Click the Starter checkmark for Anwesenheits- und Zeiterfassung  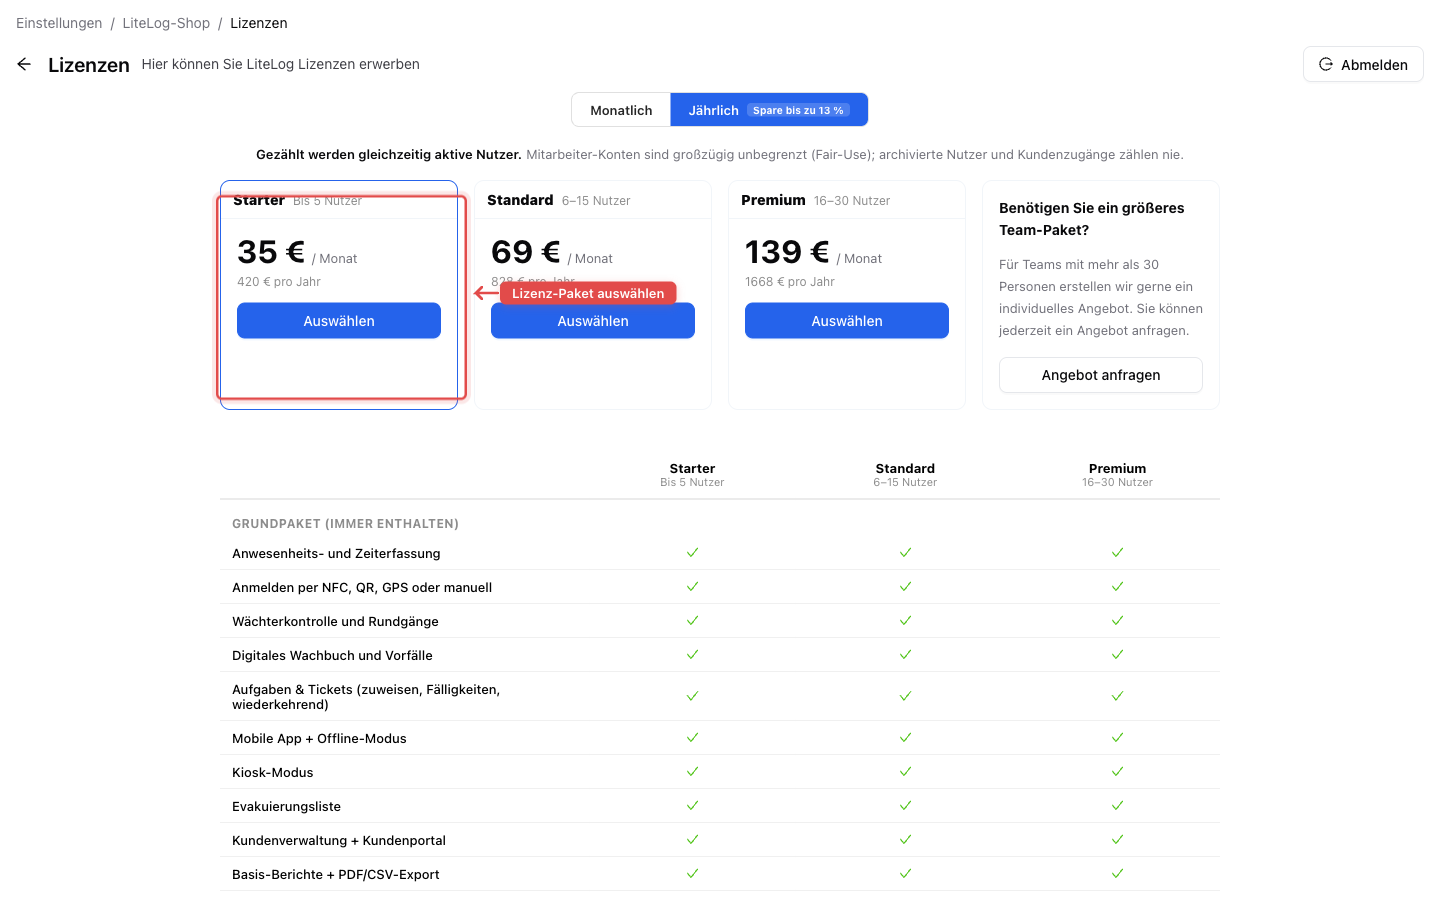692,553
